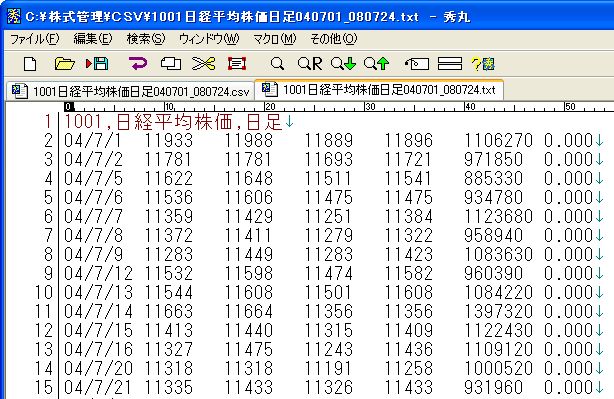
Task: Click value 960390 on line 9
Action: point(493,274)
